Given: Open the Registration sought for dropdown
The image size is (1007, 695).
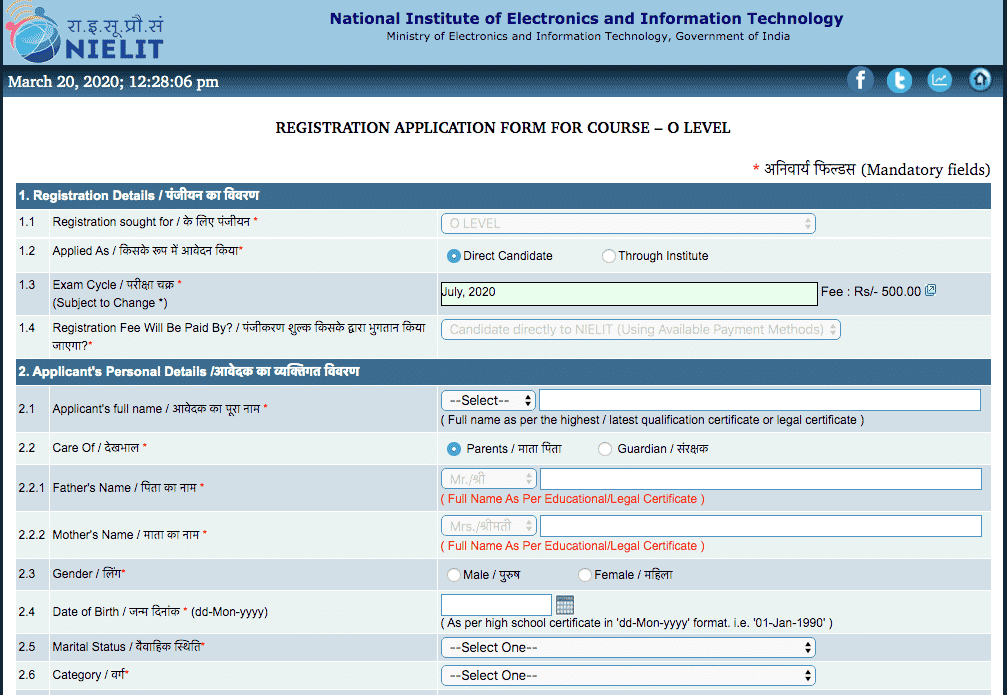Looking at the screenshot, I should pyautogui.click(x=628, y=223).
